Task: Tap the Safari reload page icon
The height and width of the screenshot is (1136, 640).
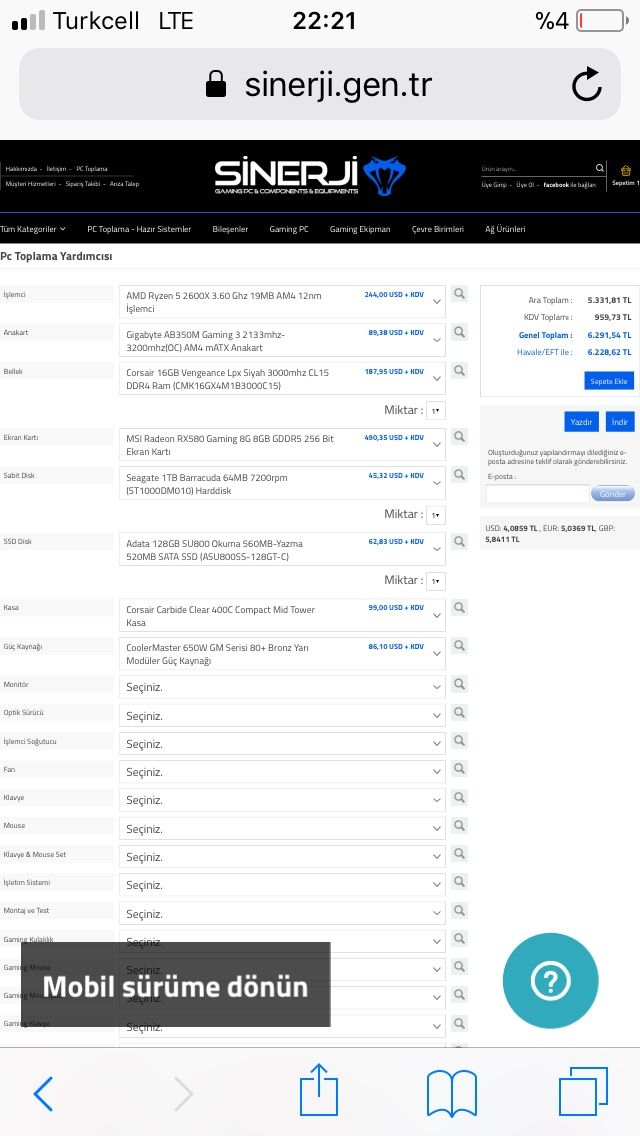Action: pyautogui.click(x=586, y=84)
